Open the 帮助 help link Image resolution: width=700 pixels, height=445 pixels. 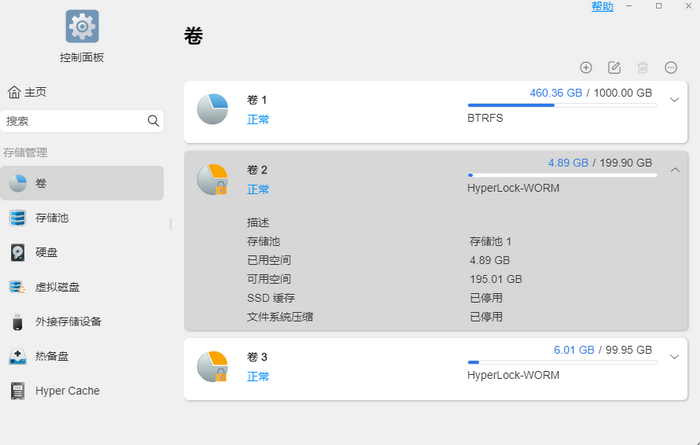coord(602,7)
